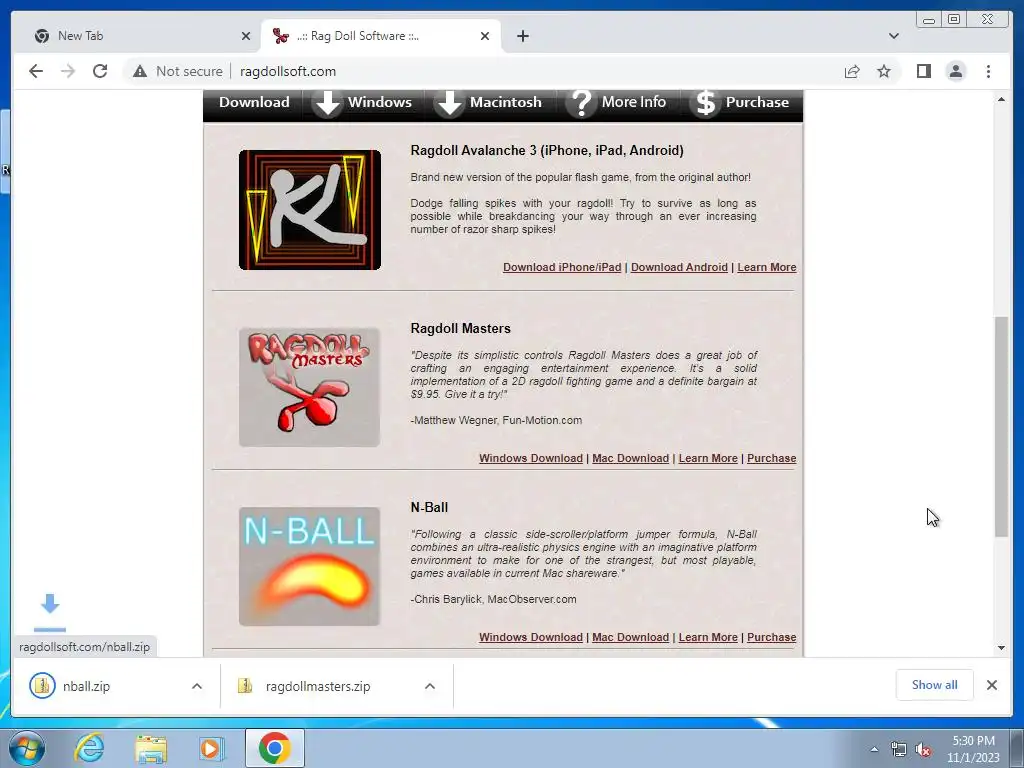This screenshot has width=1024, height=768.
Task: Click the Not secure warning icon
Action: 140,71
